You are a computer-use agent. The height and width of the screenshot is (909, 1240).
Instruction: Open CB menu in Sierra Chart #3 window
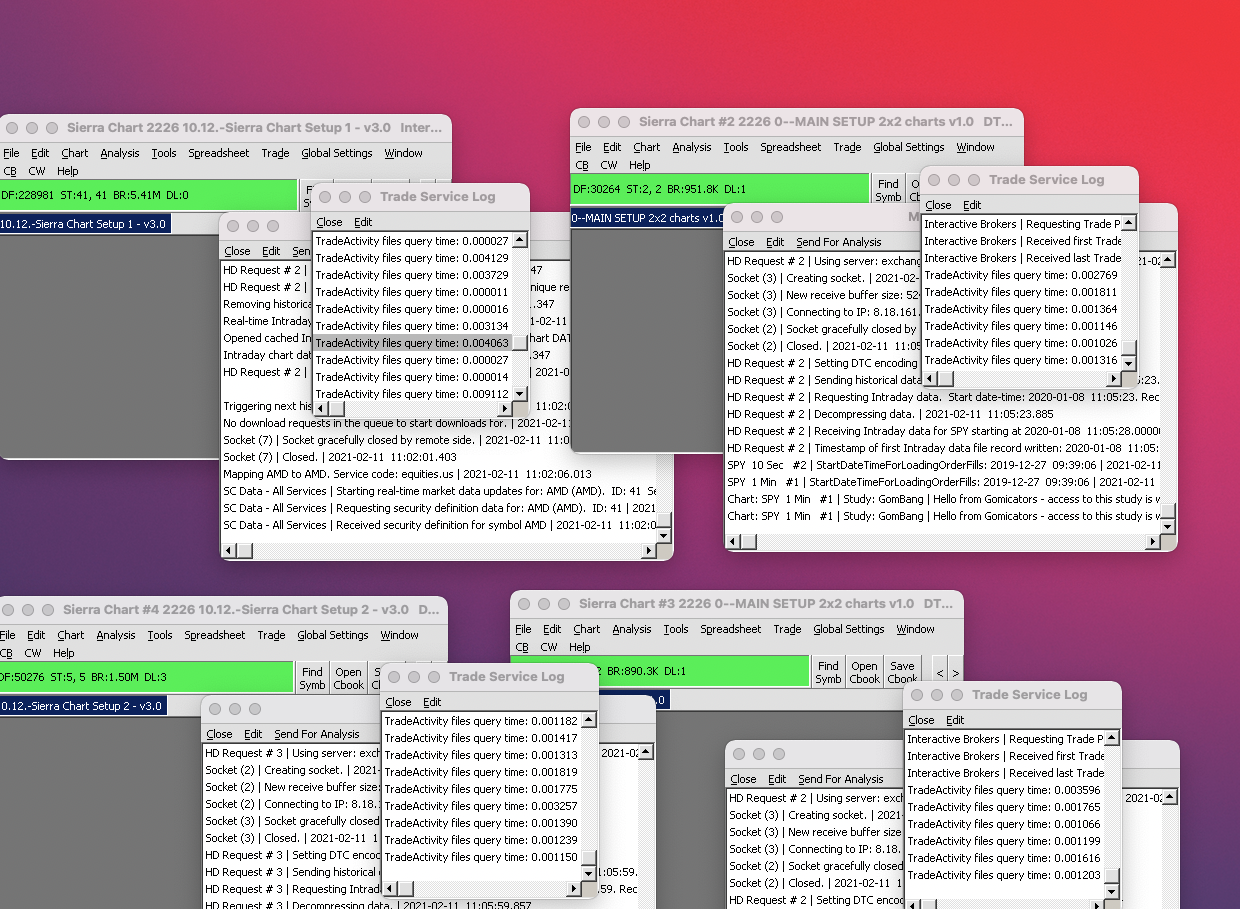tap(522, 647)
